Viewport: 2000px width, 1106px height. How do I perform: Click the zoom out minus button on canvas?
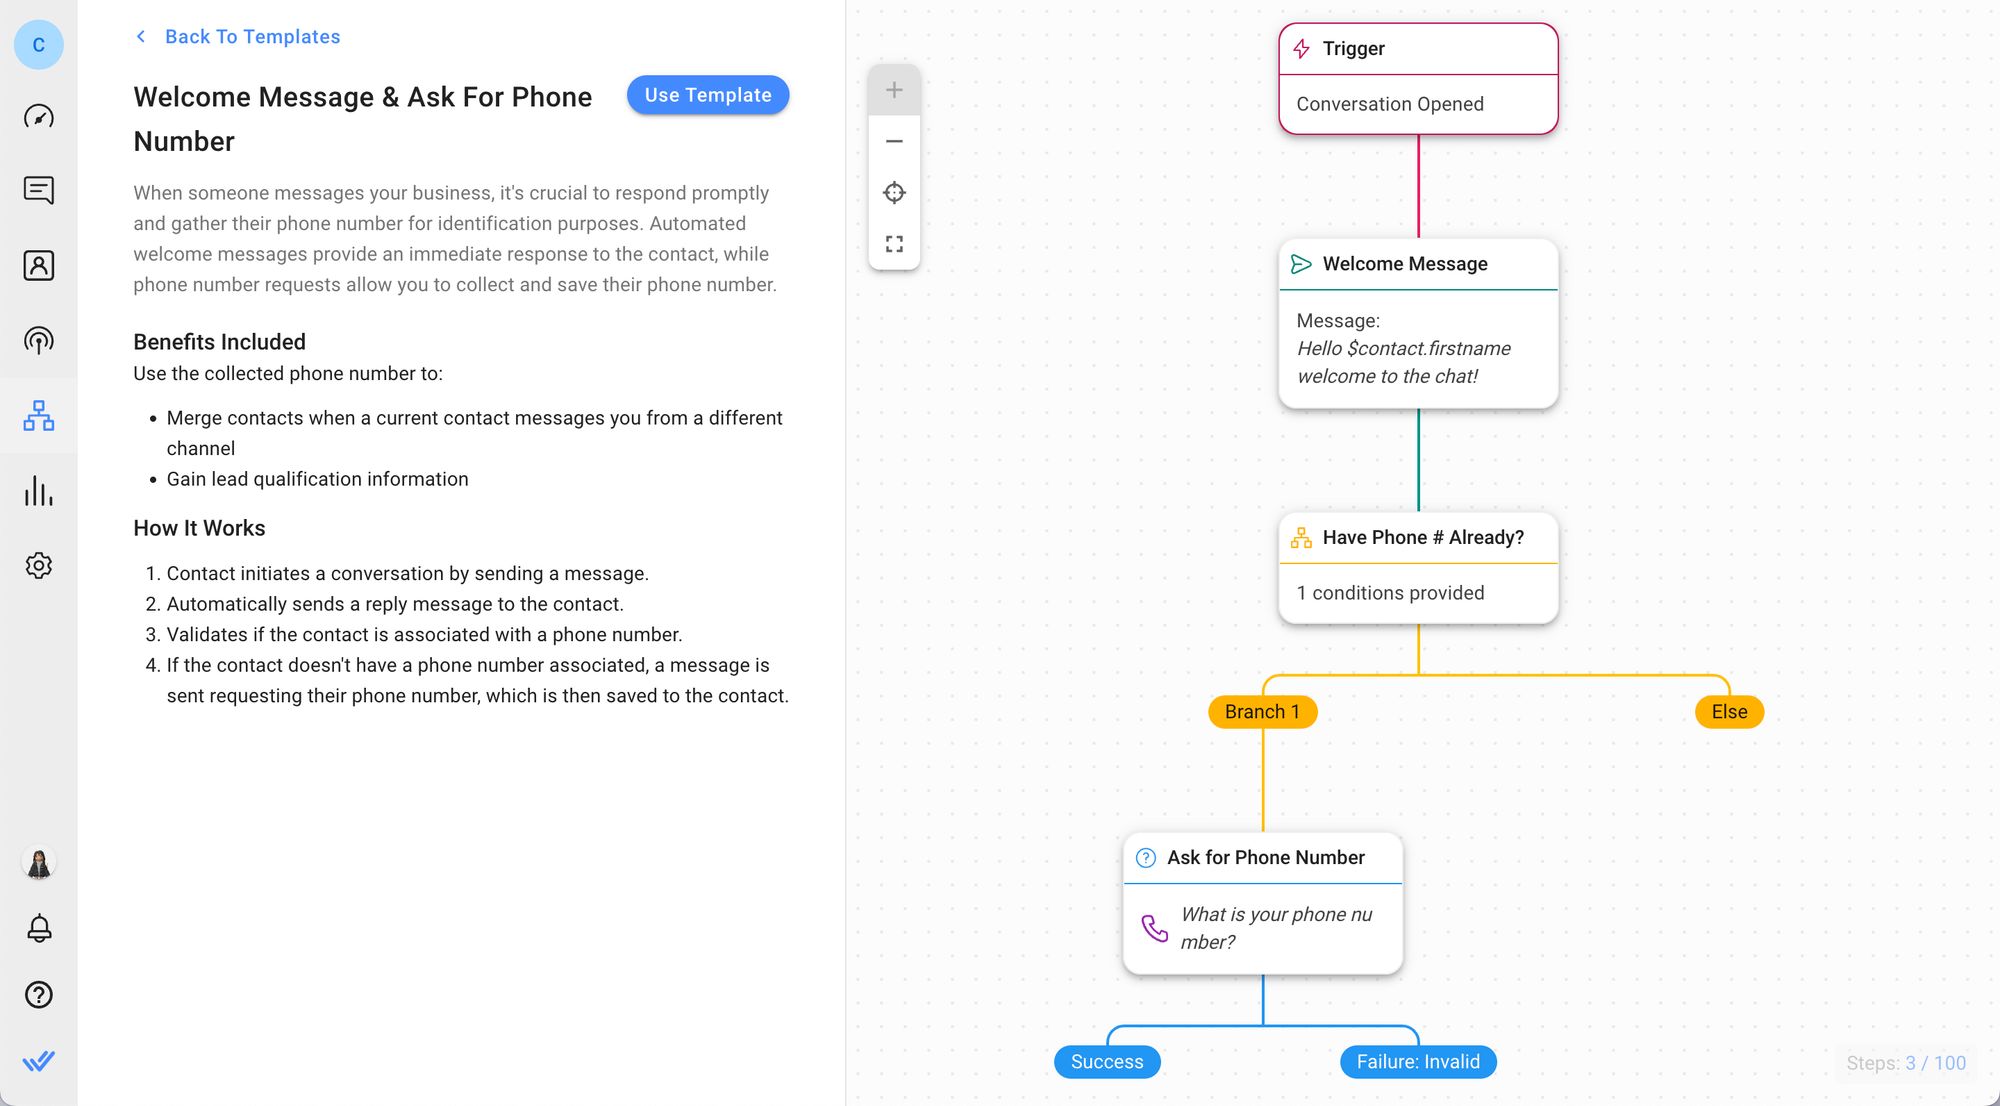(894, 140)
